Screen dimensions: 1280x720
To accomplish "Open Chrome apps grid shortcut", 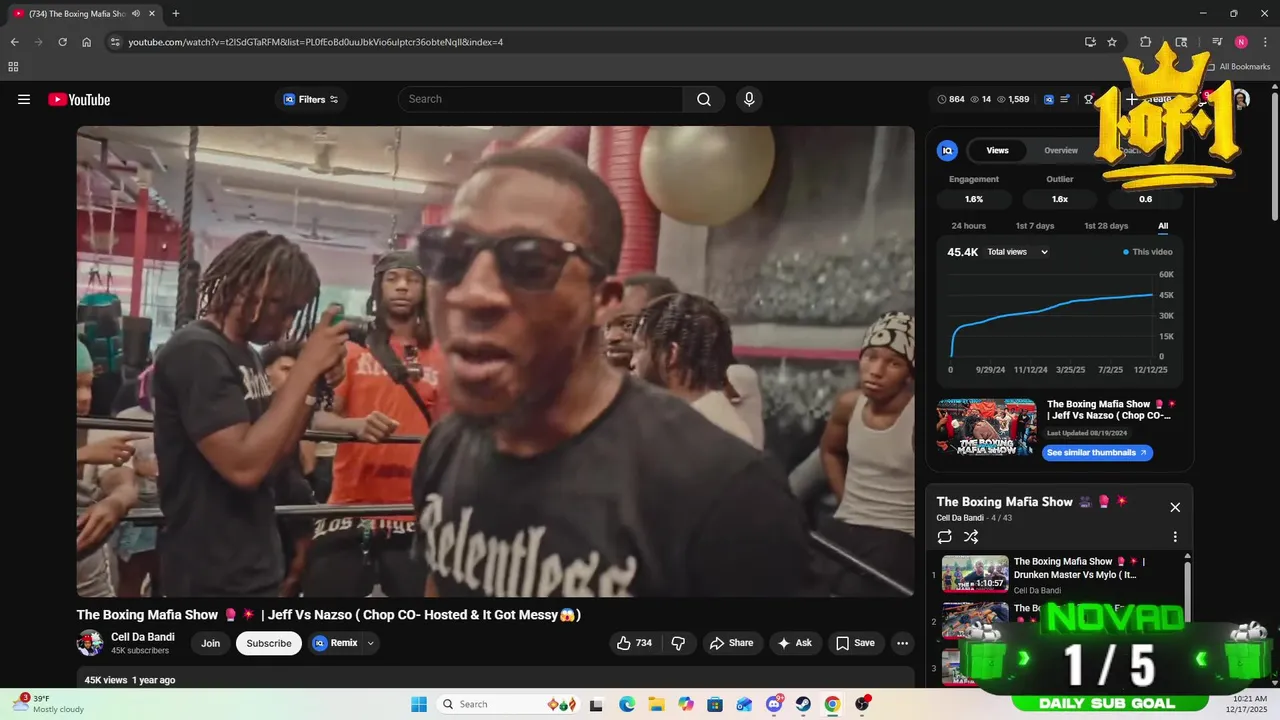I will tap(13, 67).
